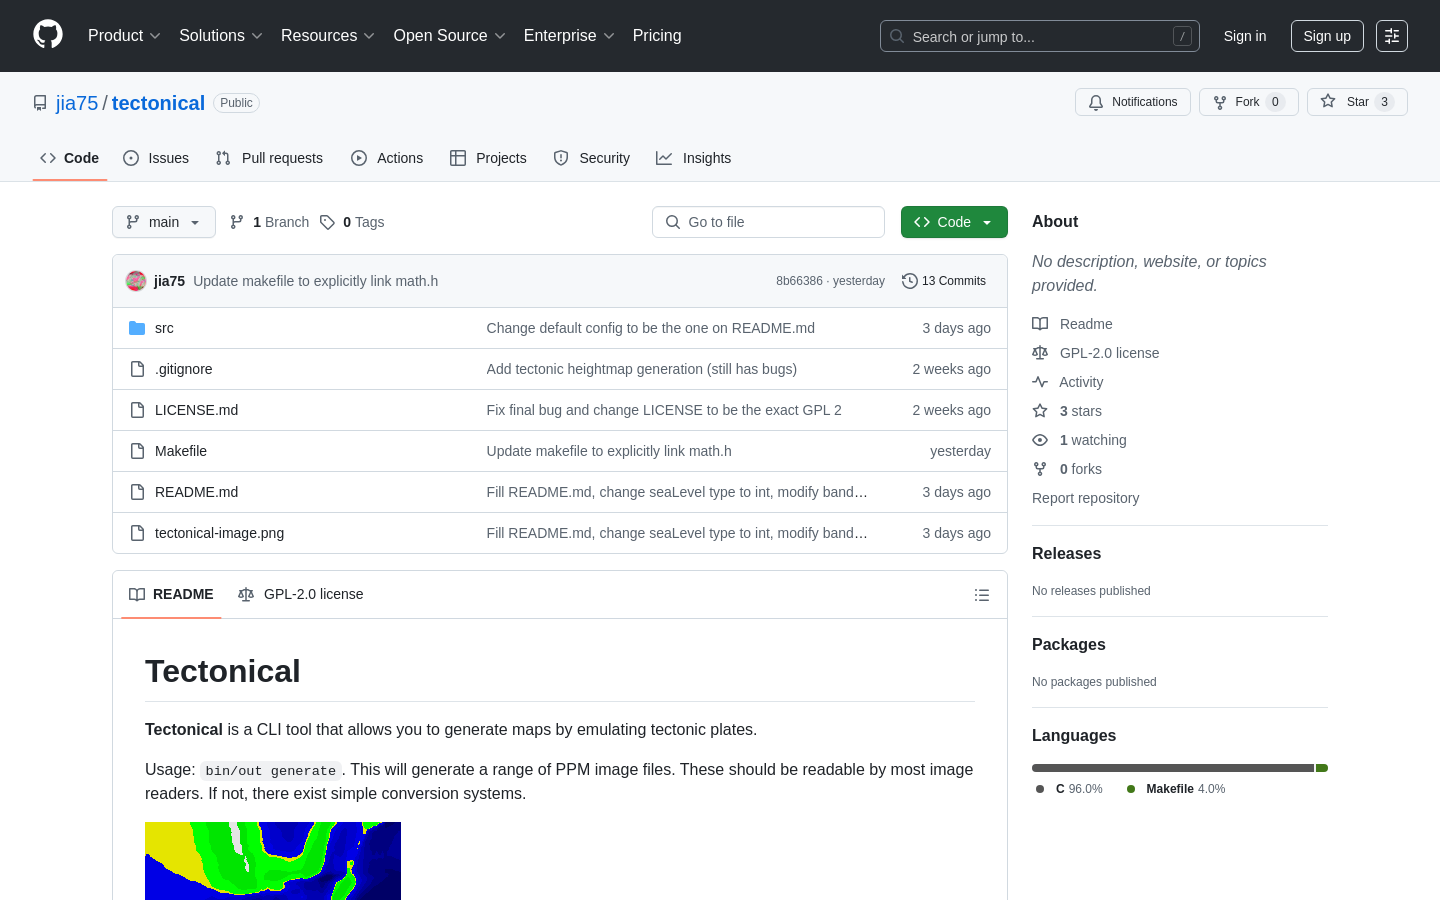The width and height of the screenshot is (1440, 900).
Task: Open commit 8b66386 hash link
Action: pyautogui.click(x=799, y=281)
